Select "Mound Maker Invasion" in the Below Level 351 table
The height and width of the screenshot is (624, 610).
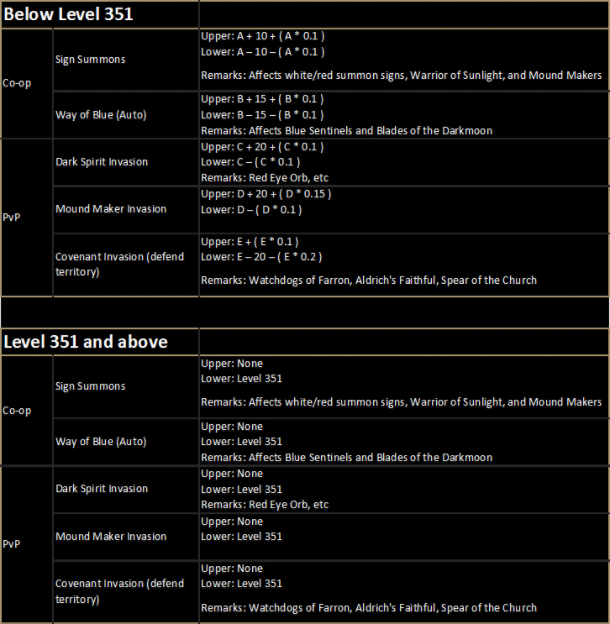point(111,209)
